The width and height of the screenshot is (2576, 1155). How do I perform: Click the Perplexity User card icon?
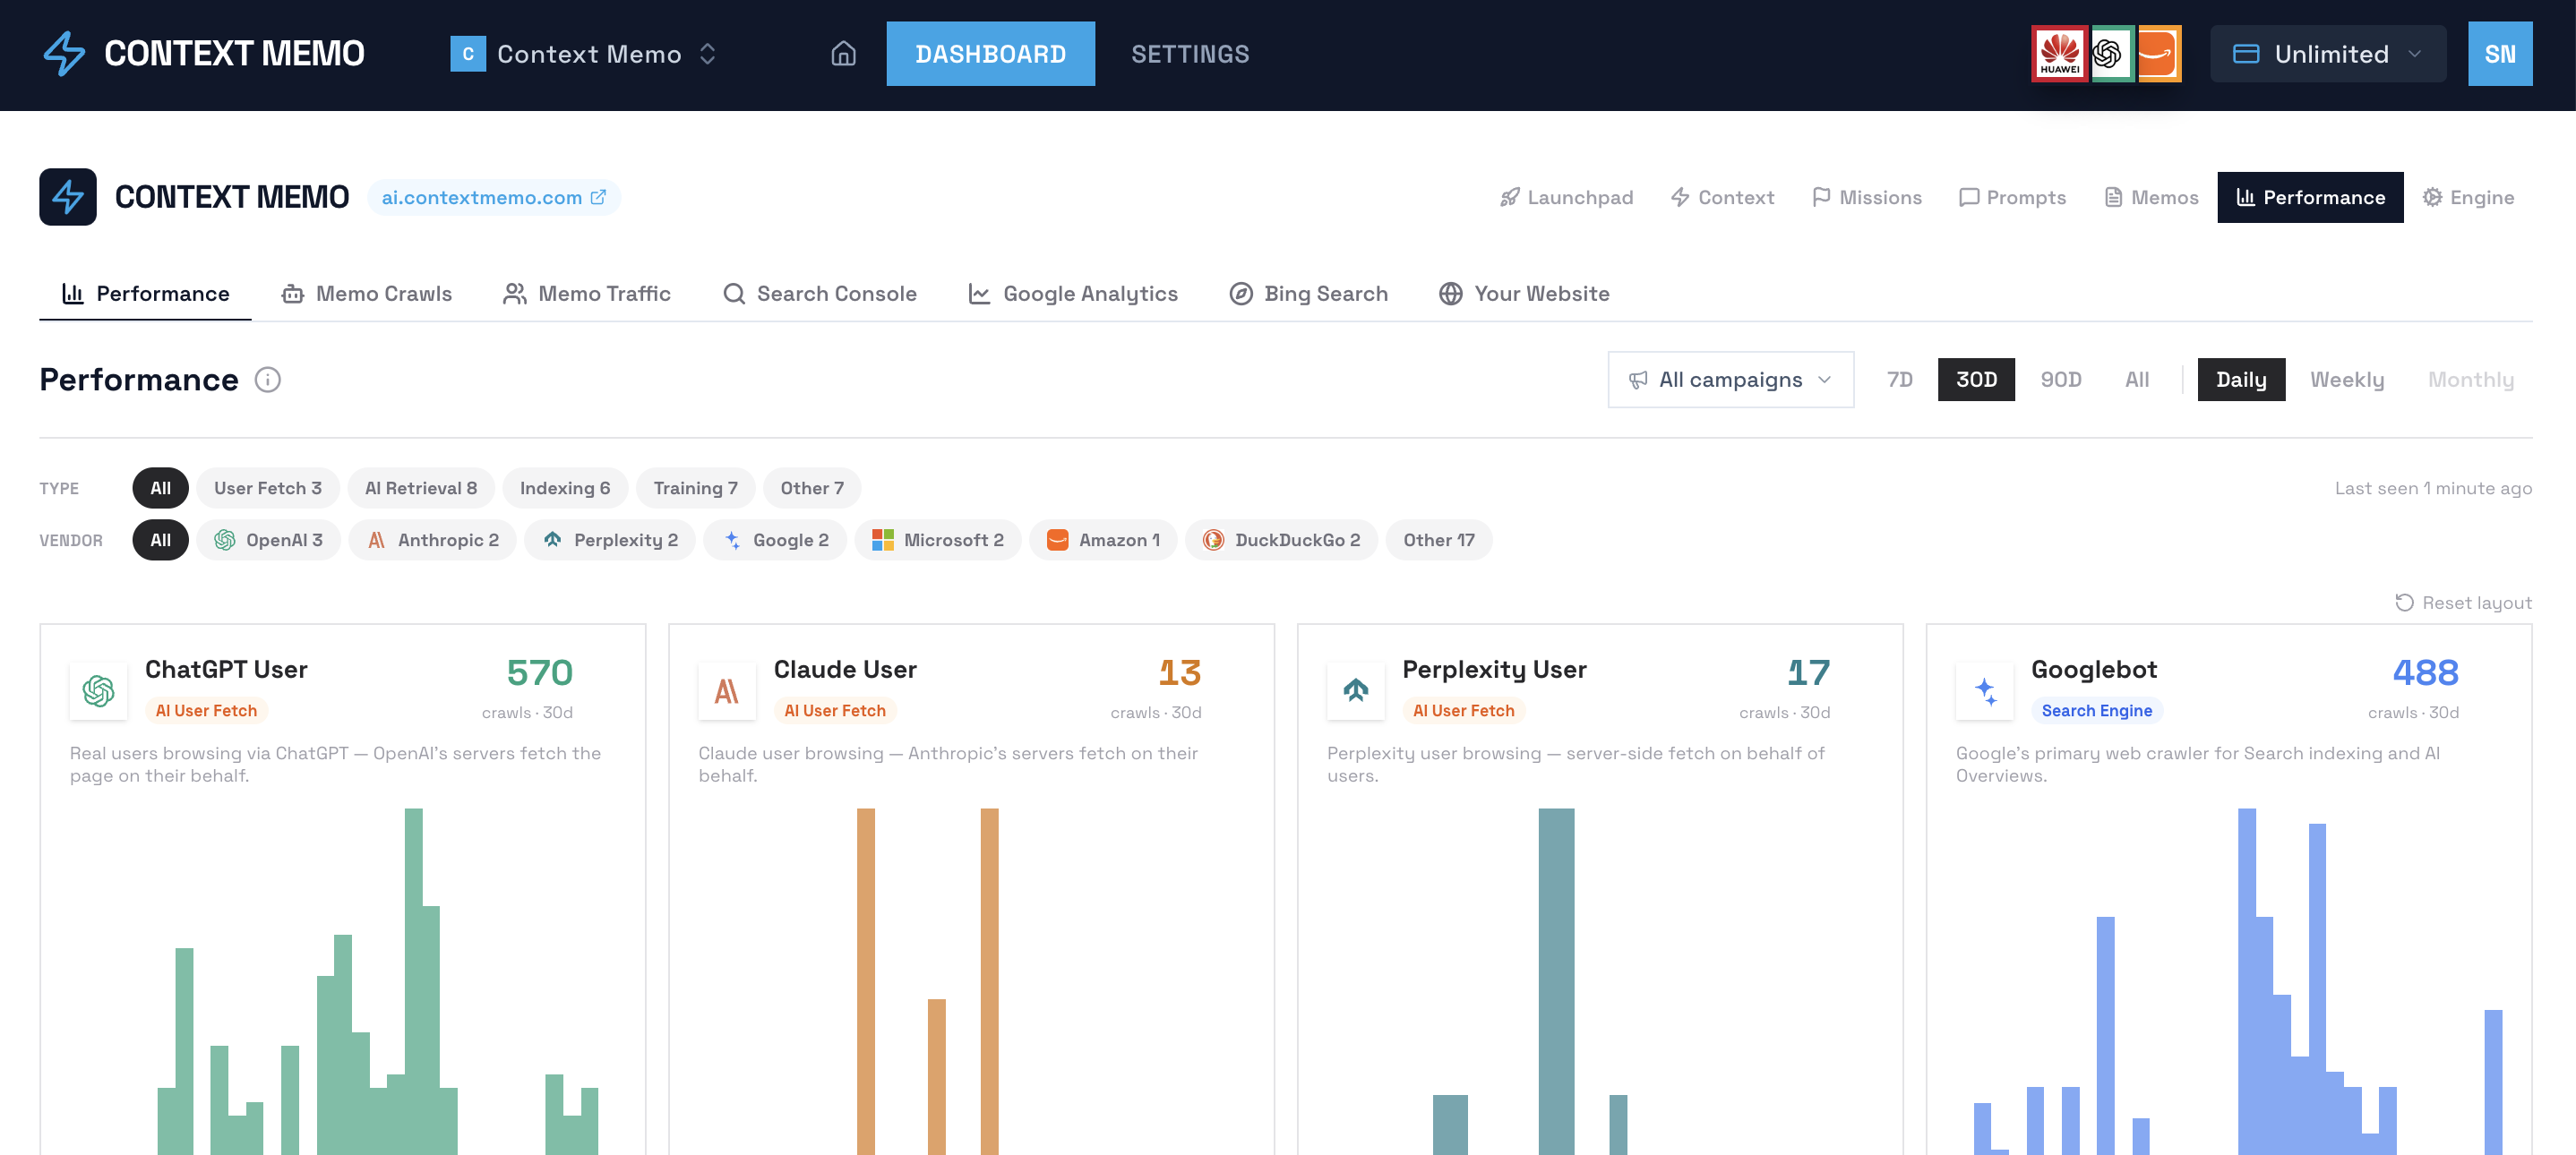point(1355,690)
